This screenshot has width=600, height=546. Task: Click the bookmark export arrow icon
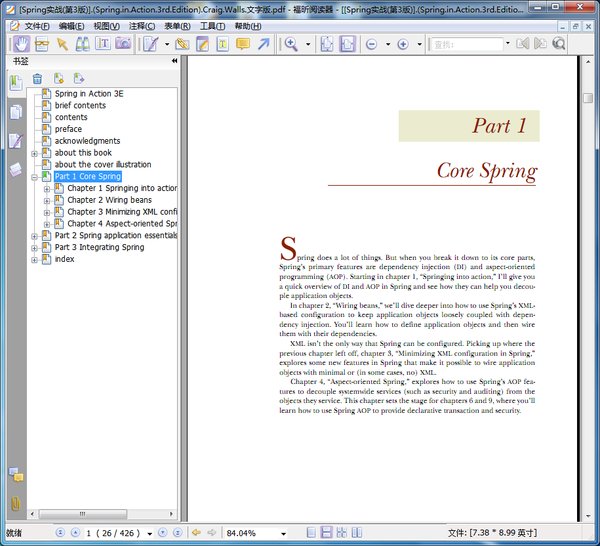pyautogui.click(x=78, y=78)
